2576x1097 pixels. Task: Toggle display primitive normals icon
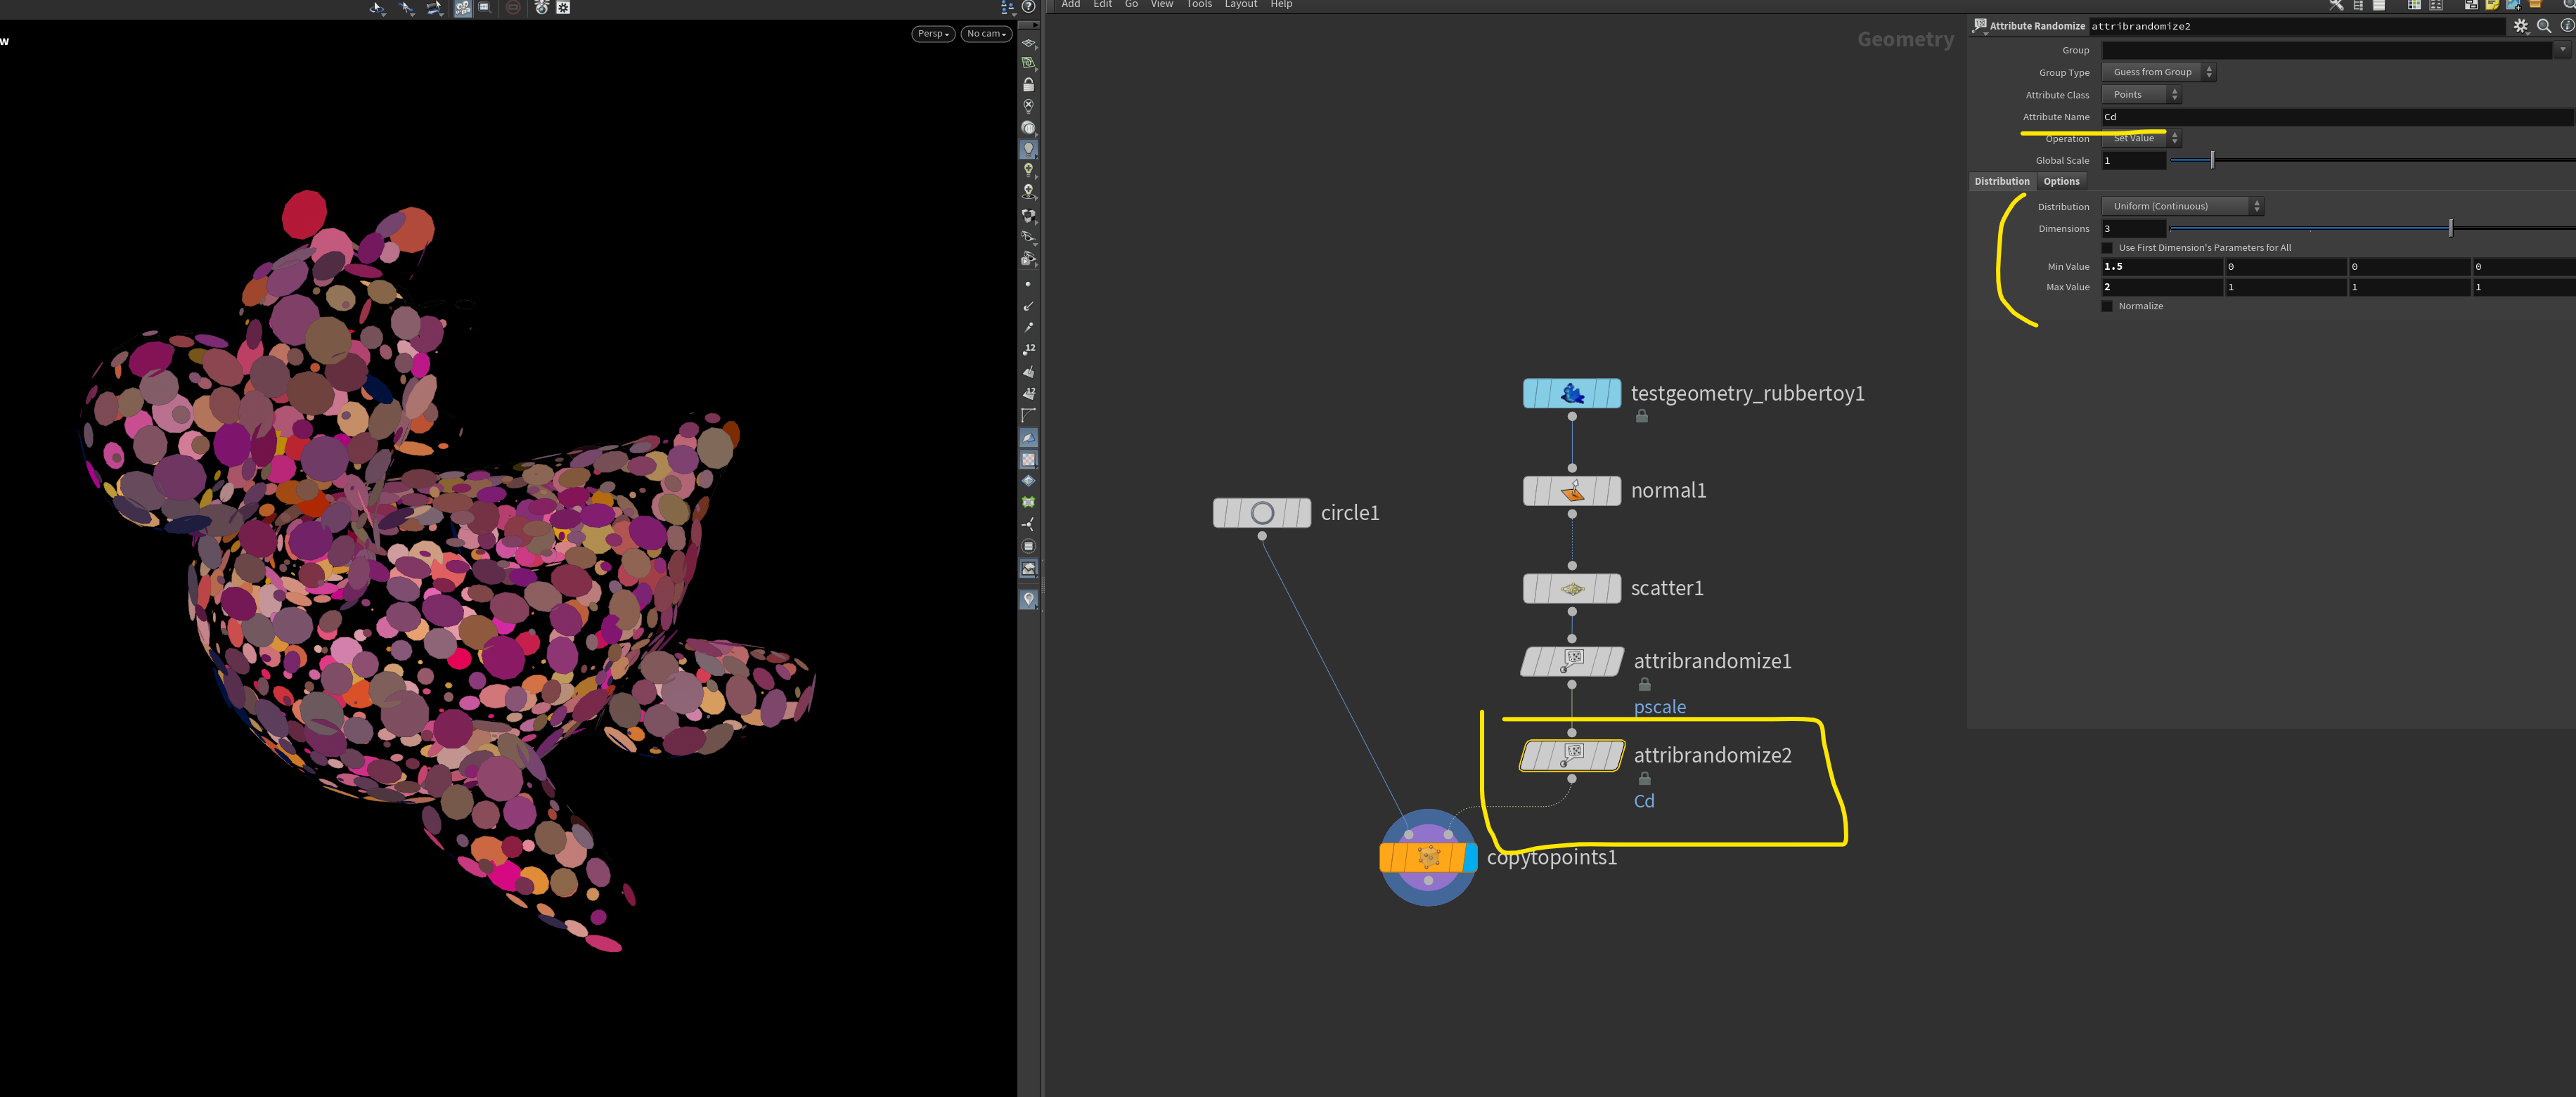click(x=1028, y=371)
